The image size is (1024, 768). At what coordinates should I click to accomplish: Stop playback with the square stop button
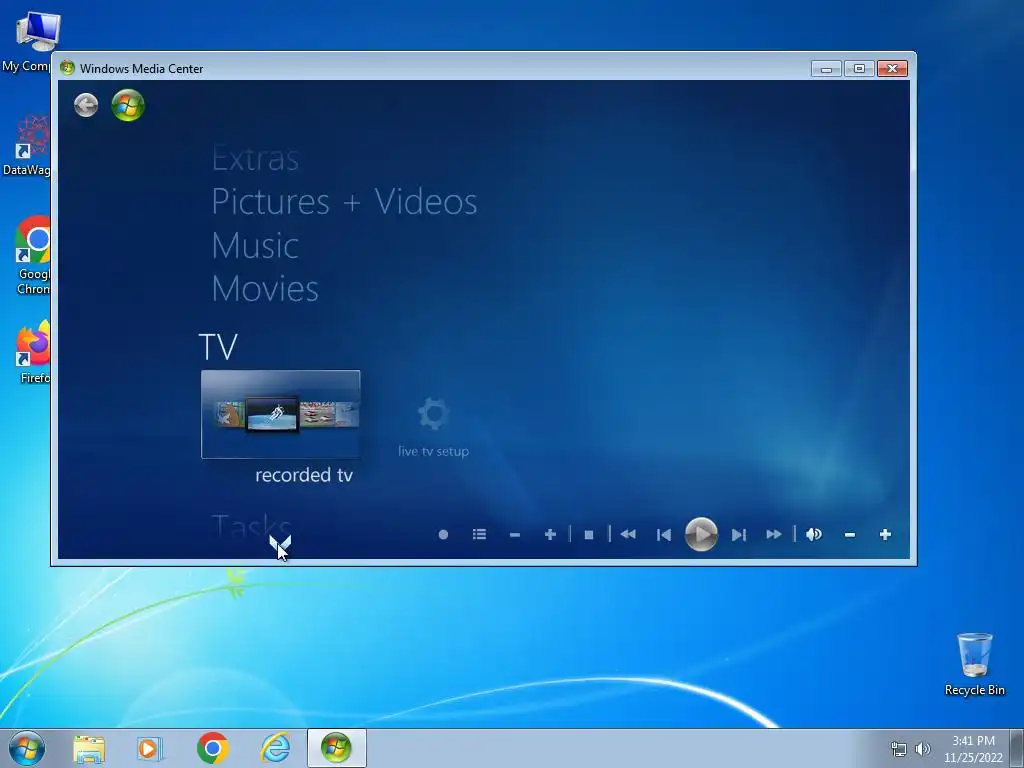pyautogui.click(x=588, y=535)
